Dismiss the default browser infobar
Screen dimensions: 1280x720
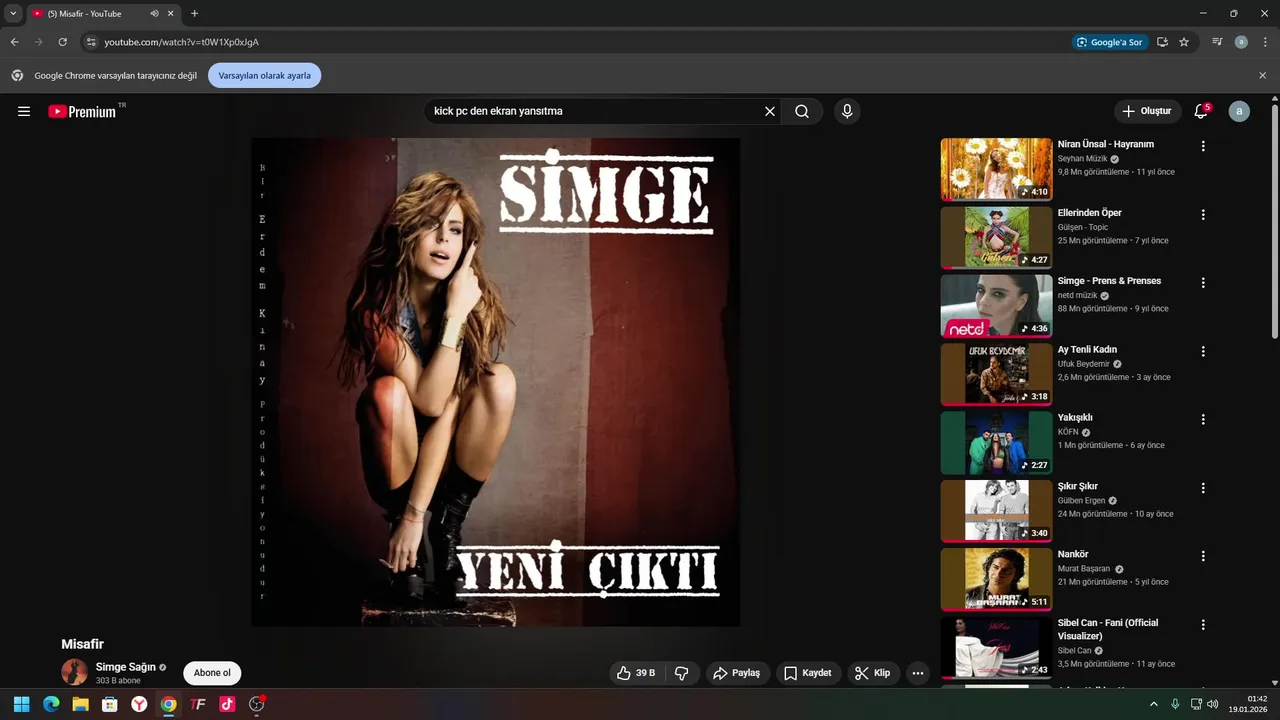(1262, 75)
